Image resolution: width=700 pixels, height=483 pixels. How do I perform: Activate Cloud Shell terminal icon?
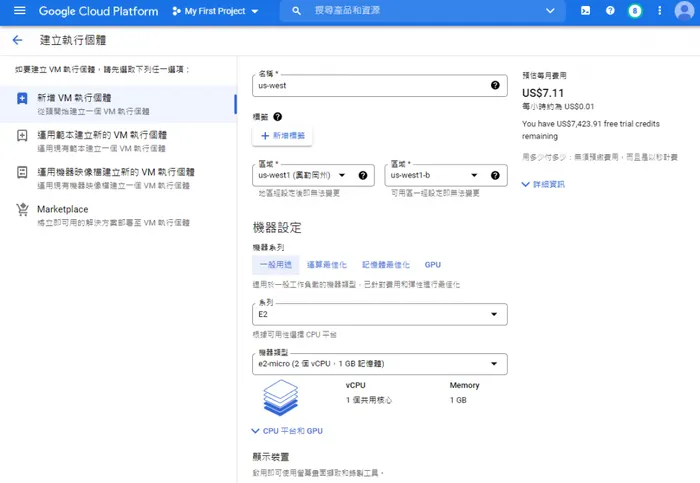[x=585, y=11]
